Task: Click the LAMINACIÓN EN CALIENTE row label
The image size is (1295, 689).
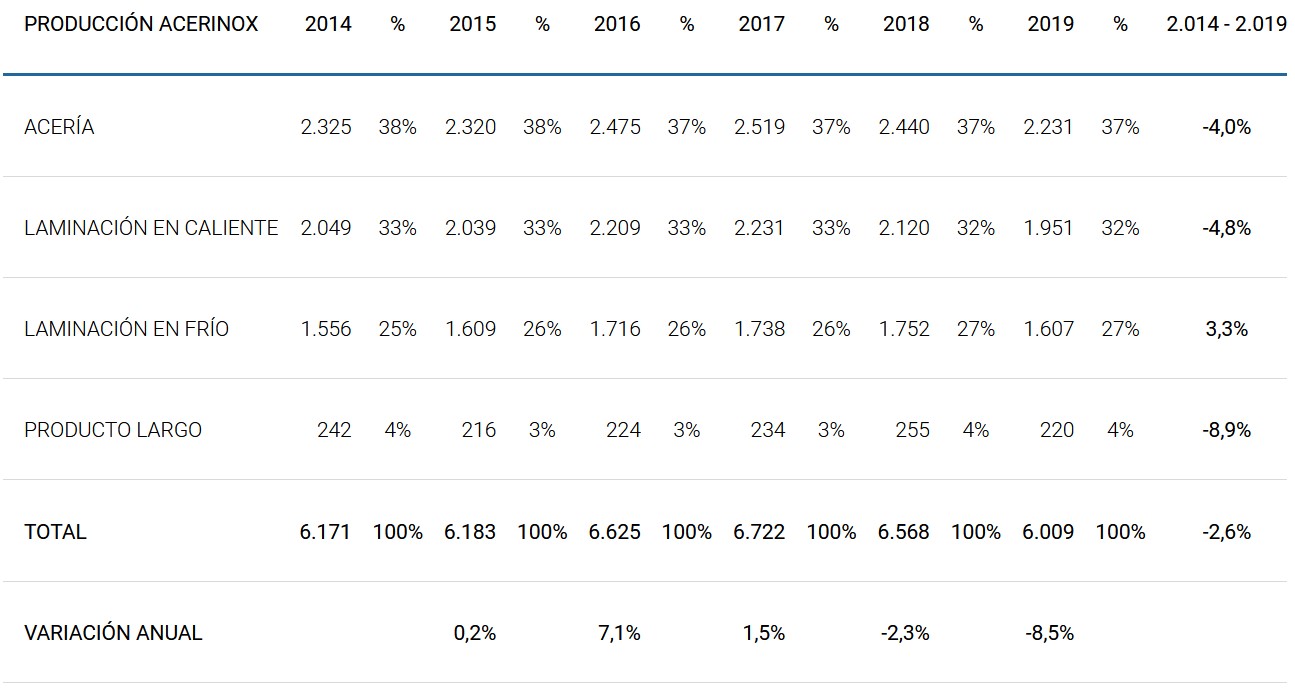Action: pyautogui.click(x=151, y=228)
